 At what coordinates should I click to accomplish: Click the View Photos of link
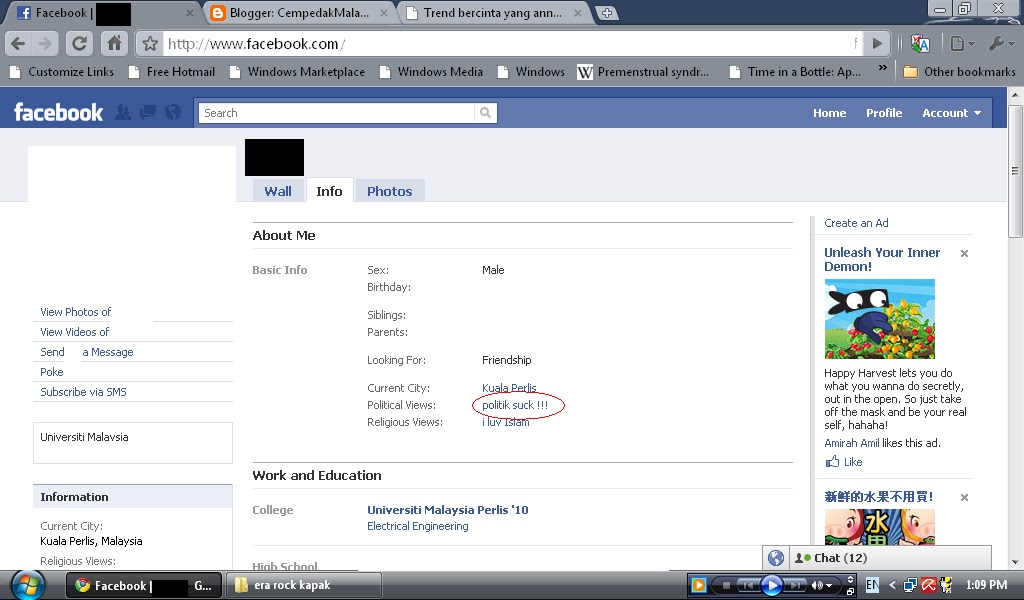(x=76, y=312)
